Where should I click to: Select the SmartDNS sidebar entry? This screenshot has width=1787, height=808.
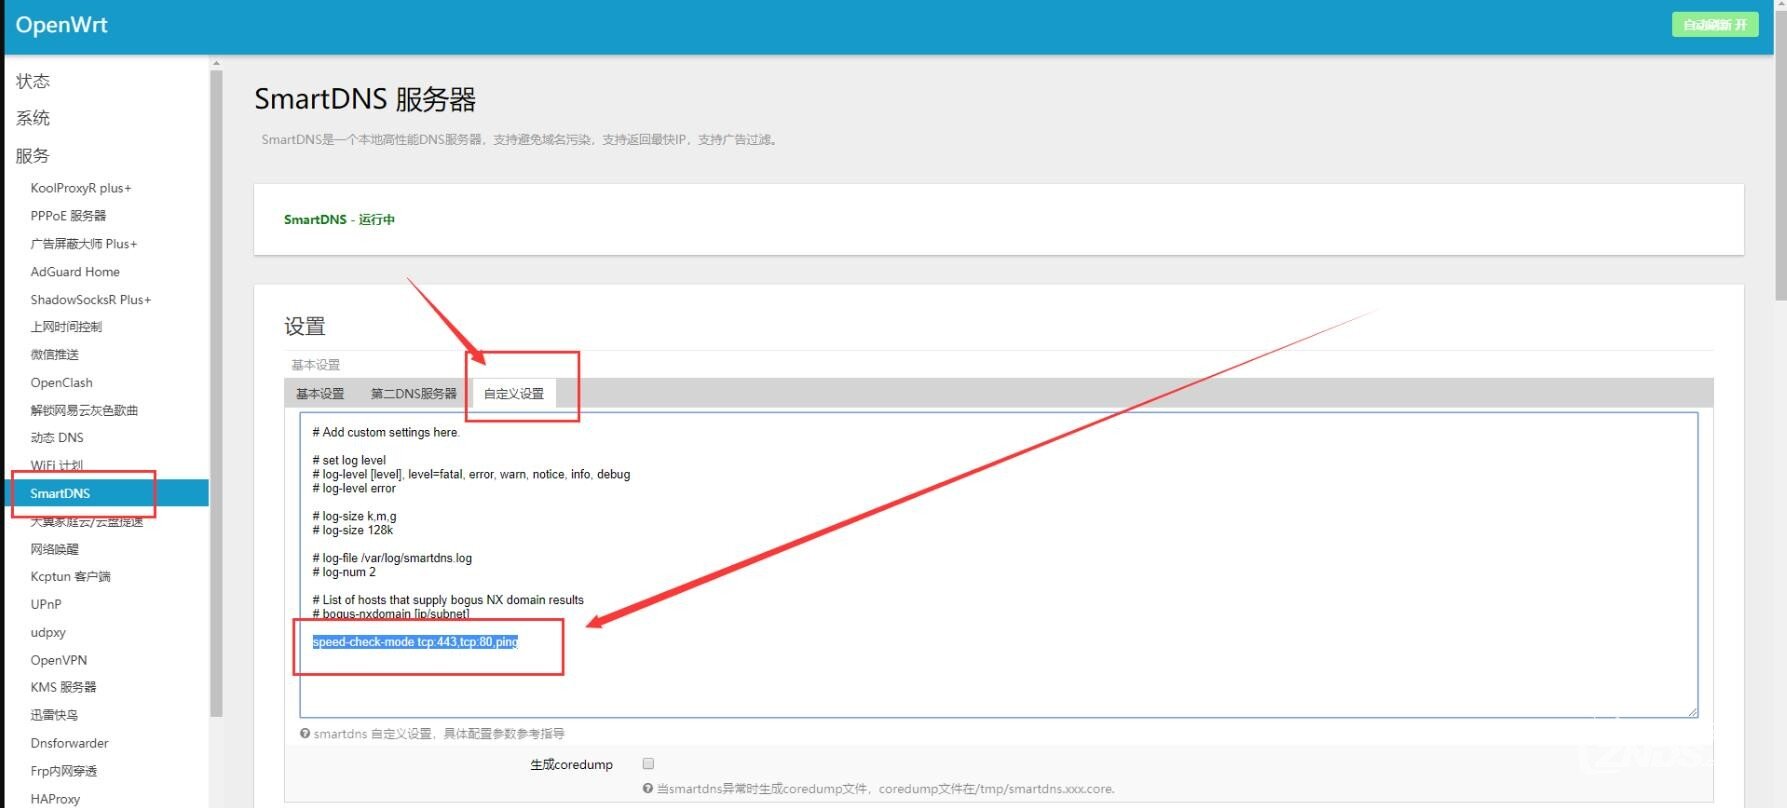(107, 493)
